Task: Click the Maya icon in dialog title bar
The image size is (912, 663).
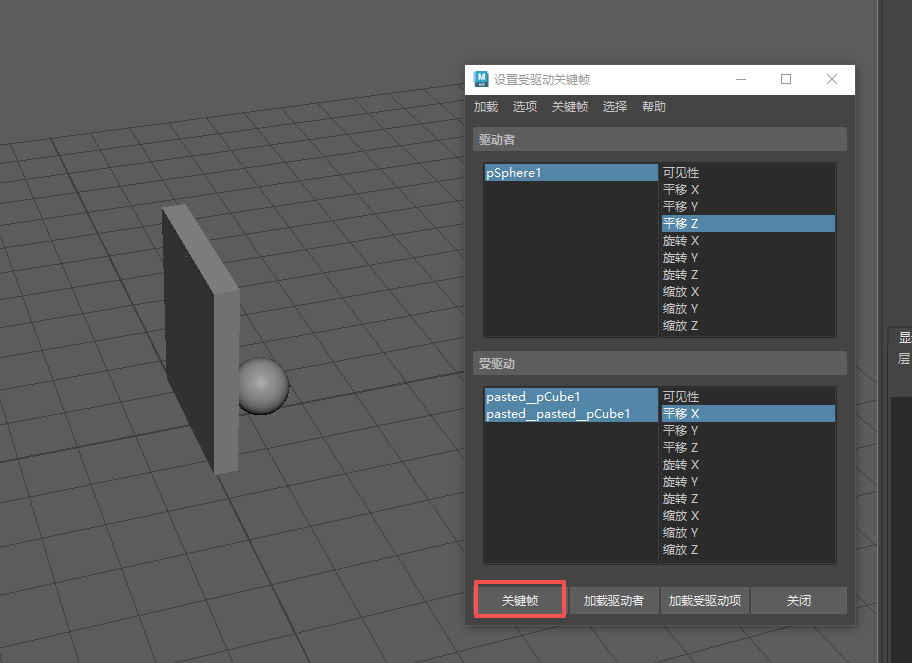Action: coord(481,79)
